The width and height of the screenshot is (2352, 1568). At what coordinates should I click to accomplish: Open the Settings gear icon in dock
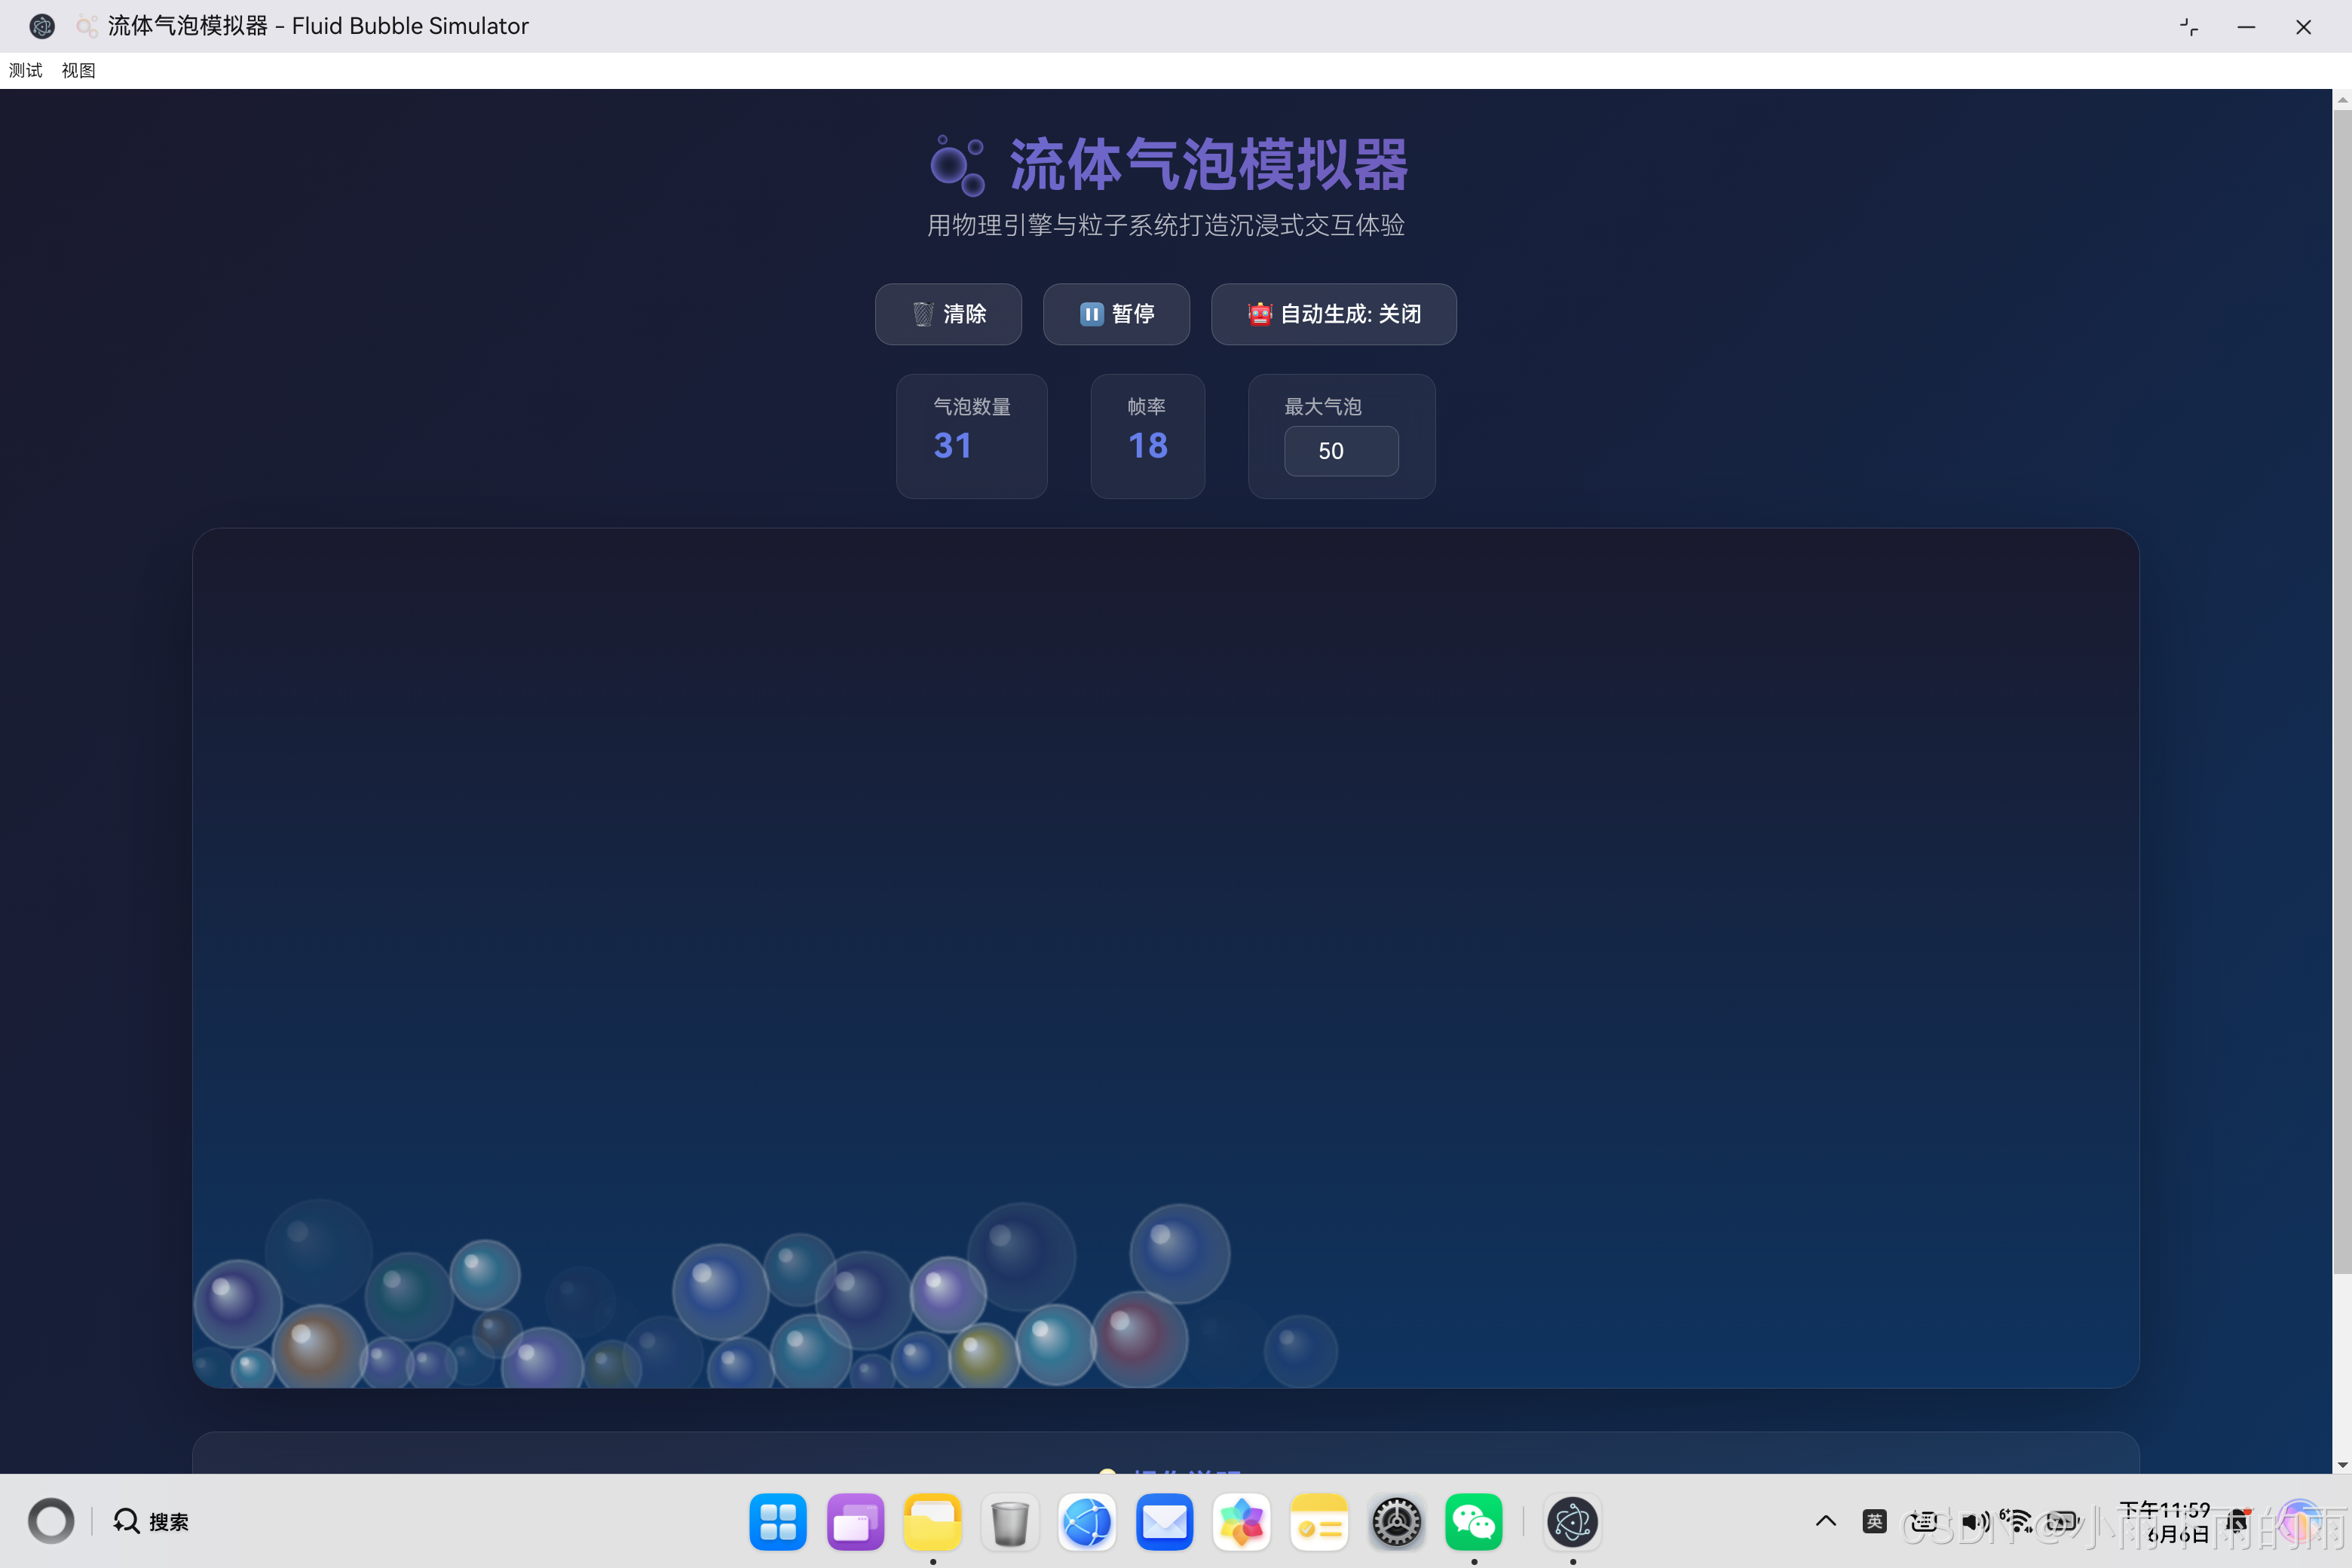pyautogui.click(x=1396, y=1522)
